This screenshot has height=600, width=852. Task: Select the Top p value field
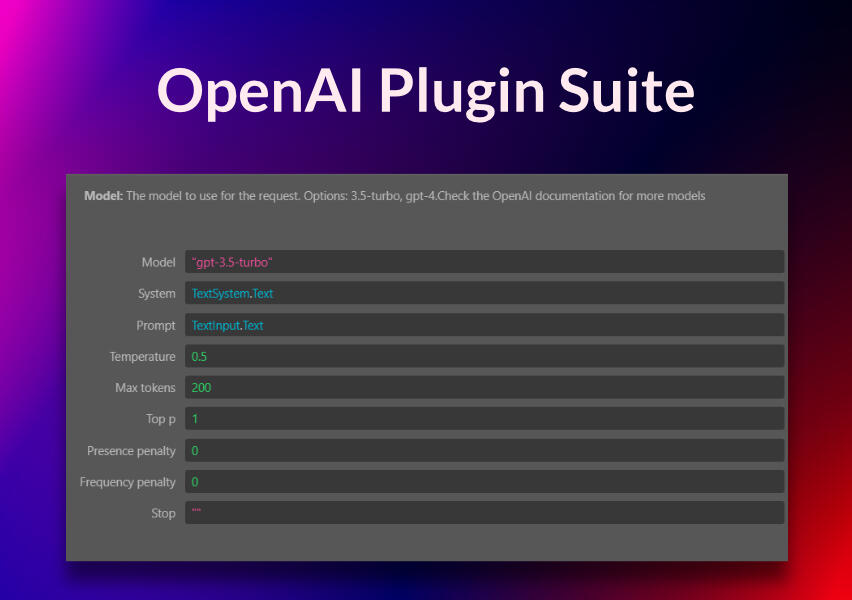(x=484, y=419)
